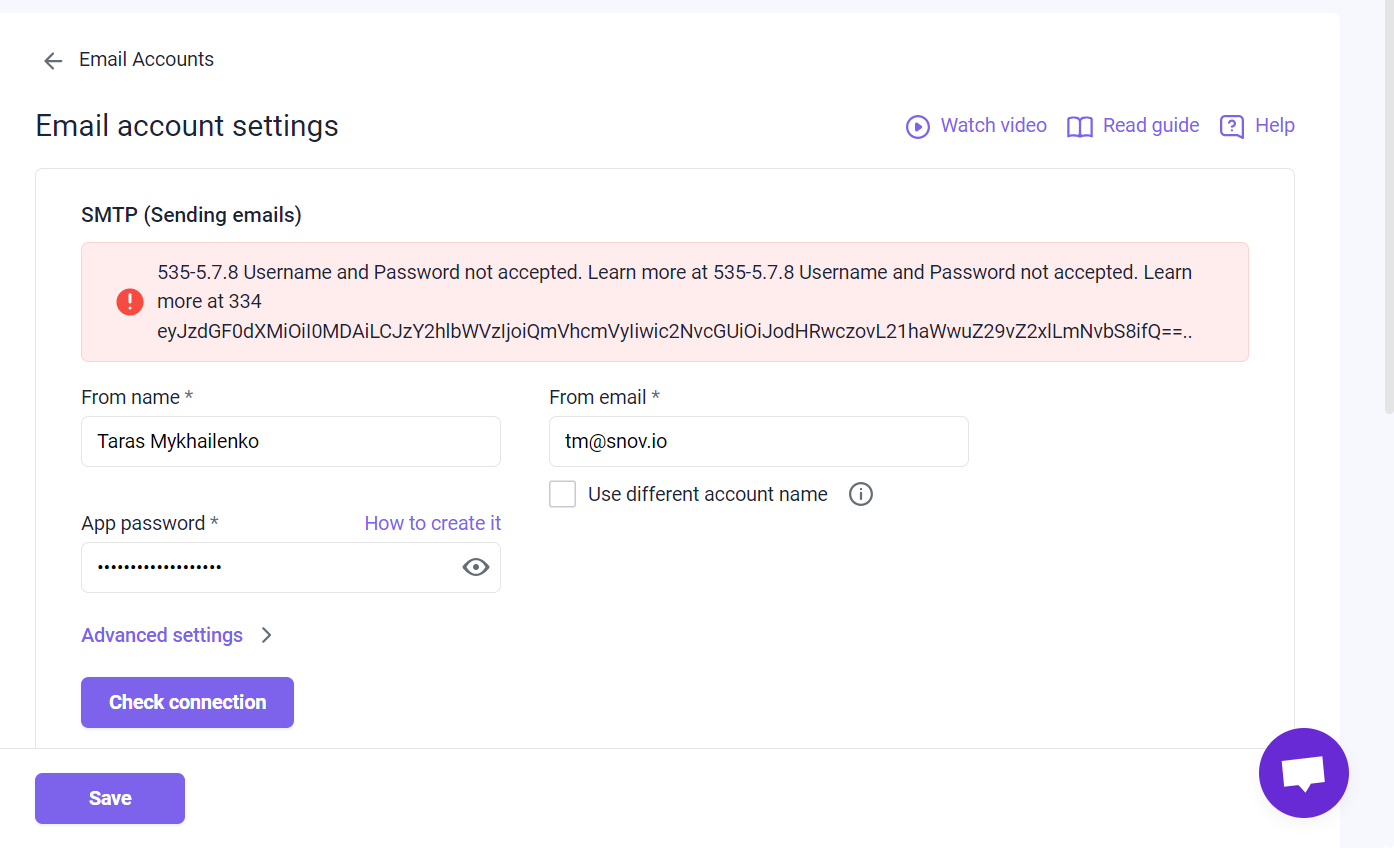Enable Use different account name checkbox
Screen dimensions: 1394x848
[563, 494]
